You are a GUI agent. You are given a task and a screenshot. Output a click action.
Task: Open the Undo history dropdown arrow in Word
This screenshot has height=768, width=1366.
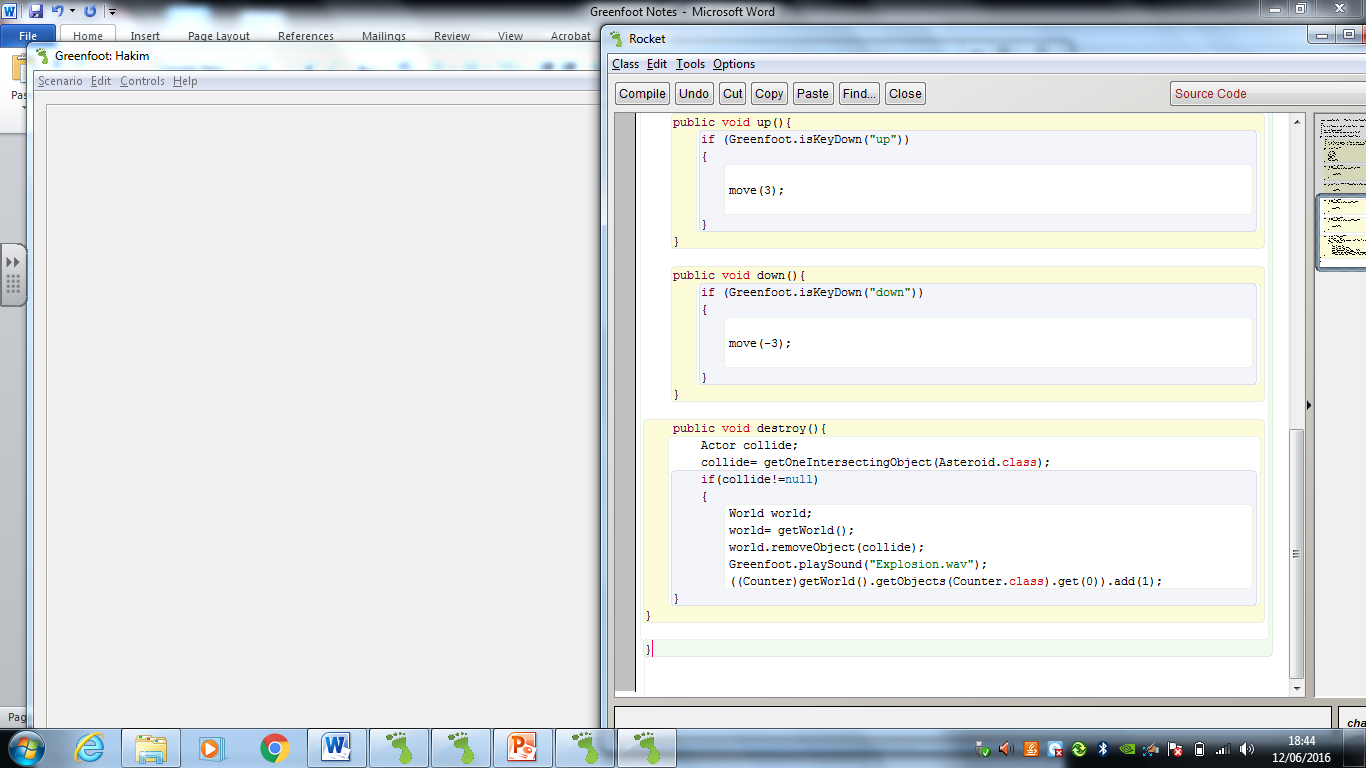coord(72,12)
